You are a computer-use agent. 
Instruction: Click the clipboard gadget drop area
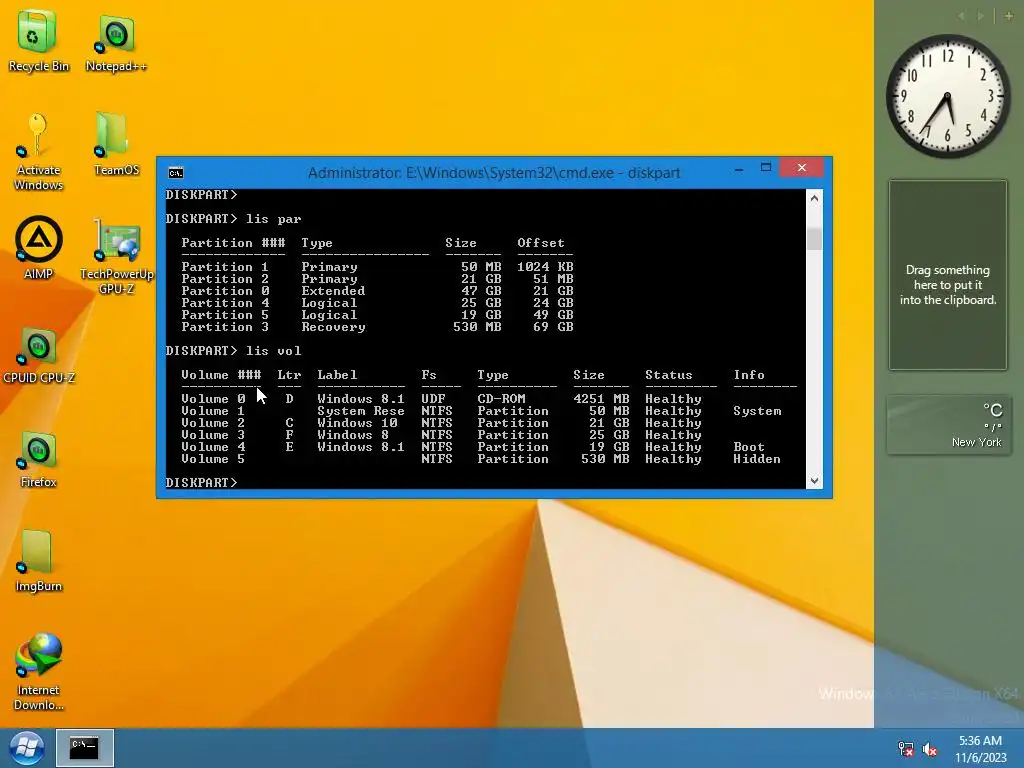[948, 275]
